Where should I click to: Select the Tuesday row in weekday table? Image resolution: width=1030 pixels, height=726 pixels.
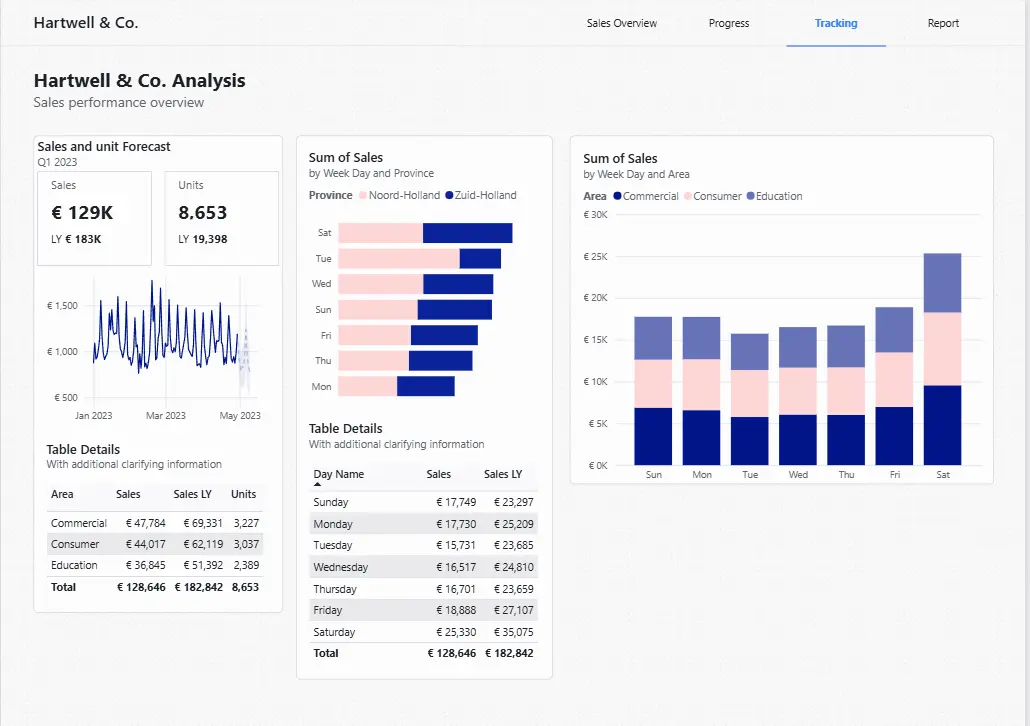click(x=424, y=545)
